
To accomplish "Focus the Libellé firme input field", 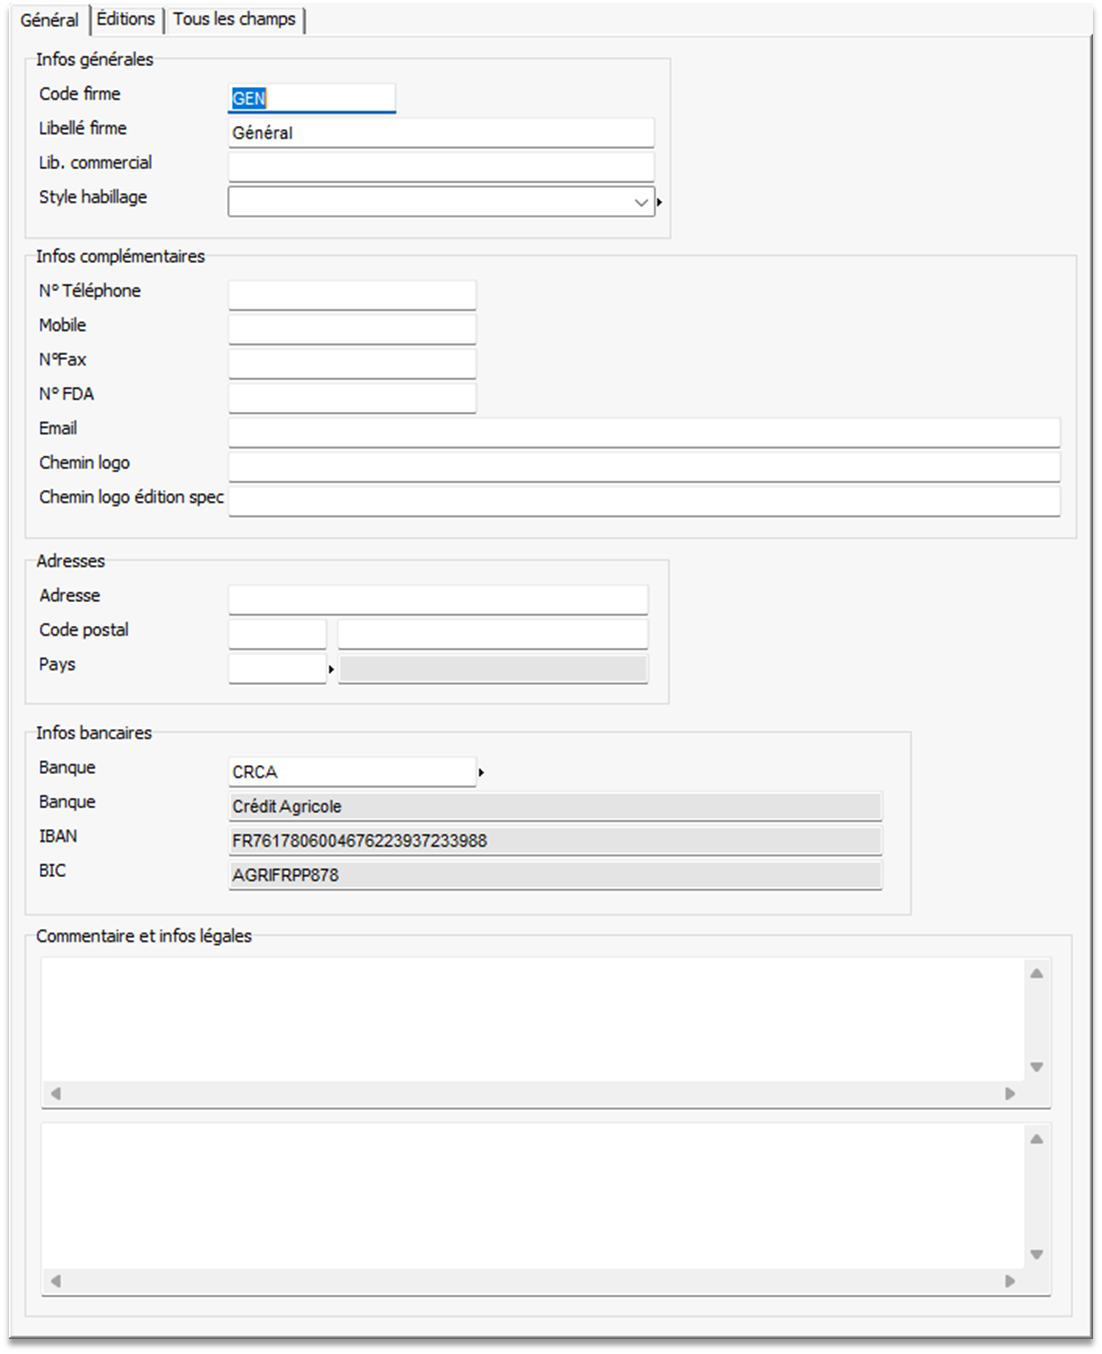I will click(x=440, y=133).
